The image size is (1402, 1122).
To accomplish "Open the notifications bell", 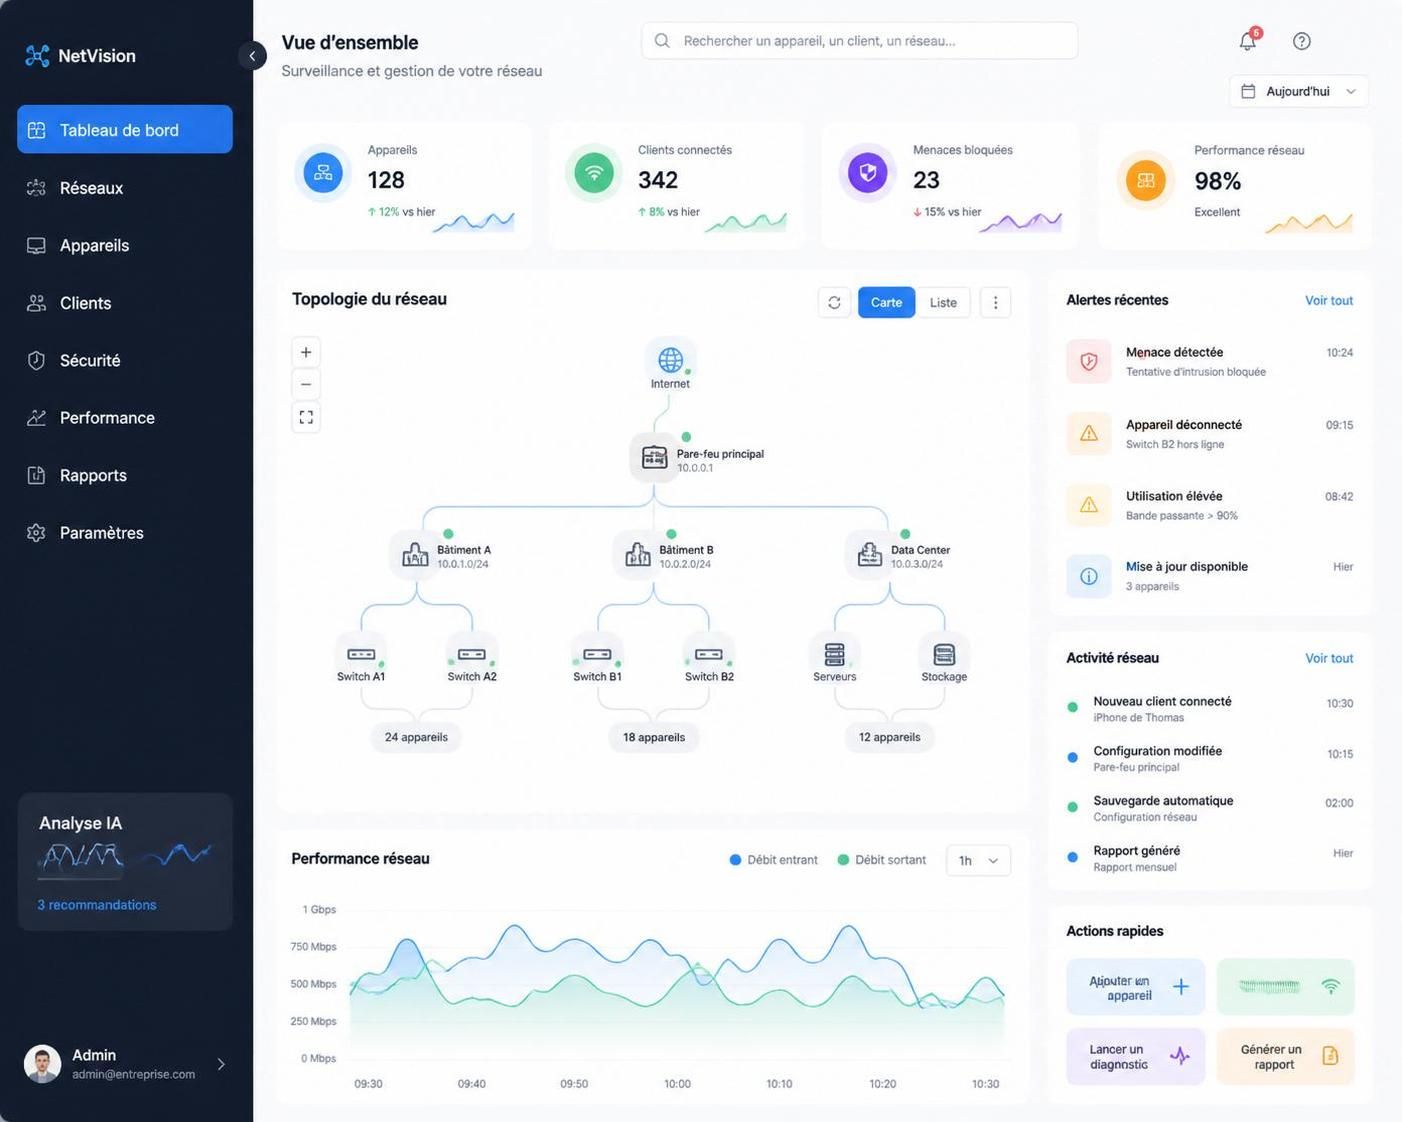I will tap(1248, 41).
